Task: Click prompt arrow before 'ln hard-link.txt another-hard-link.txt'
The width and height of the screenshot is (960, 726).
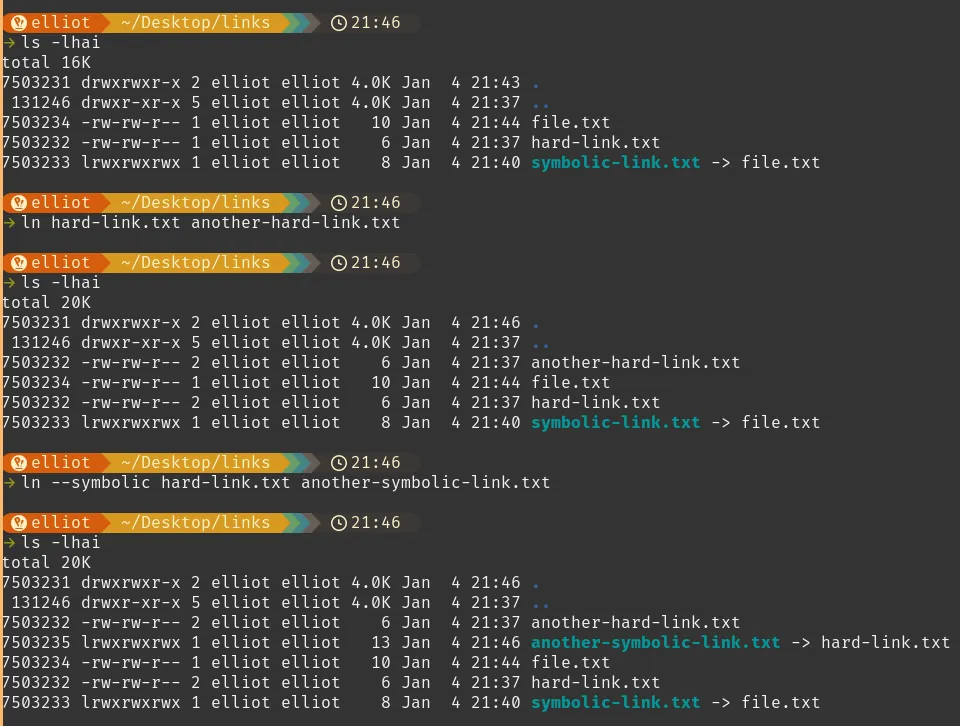Action: point(9,222)
